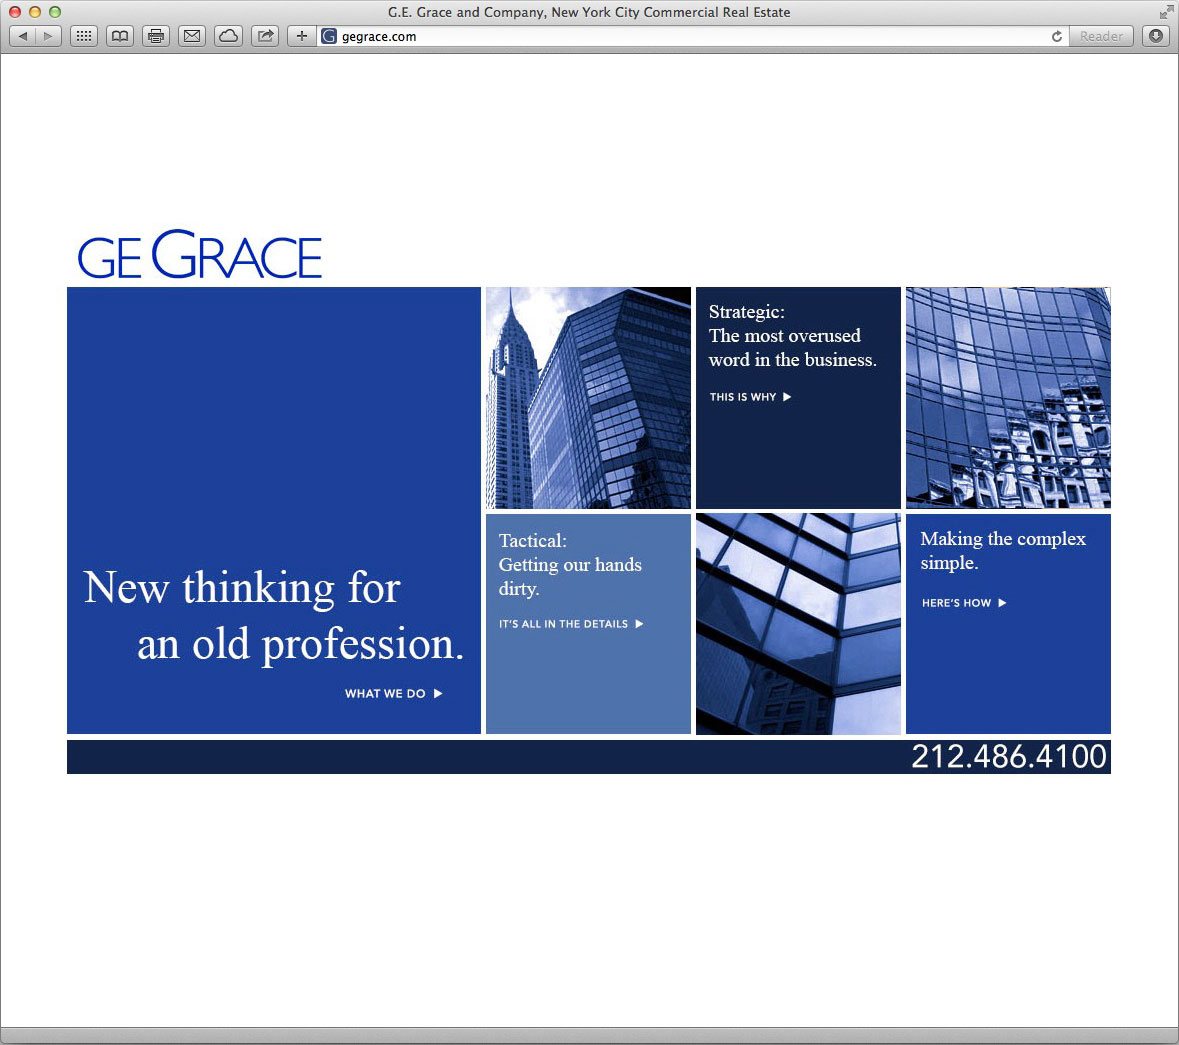Click the Share arrow icon

(x=265, y=36)
